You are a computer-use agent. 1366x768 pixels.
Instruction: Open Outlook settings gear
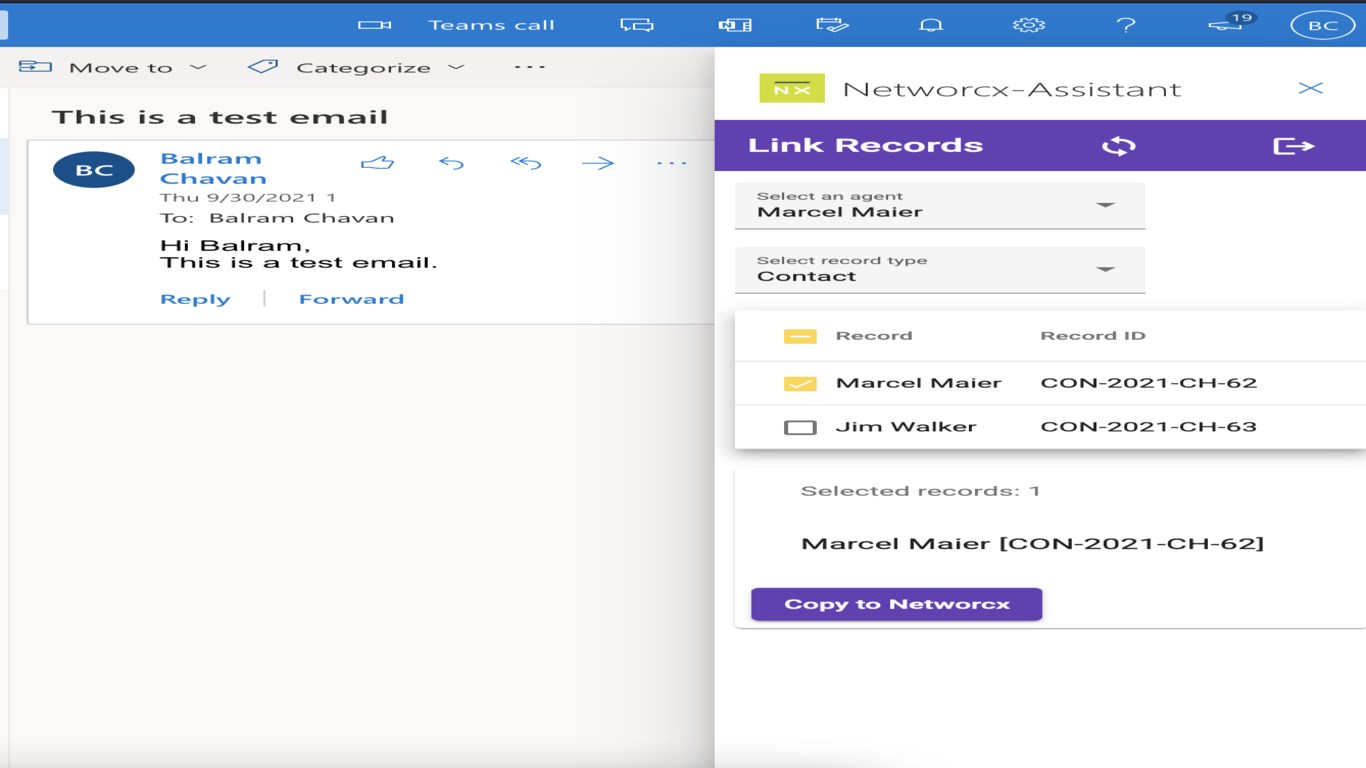[x=1028, y=25]
